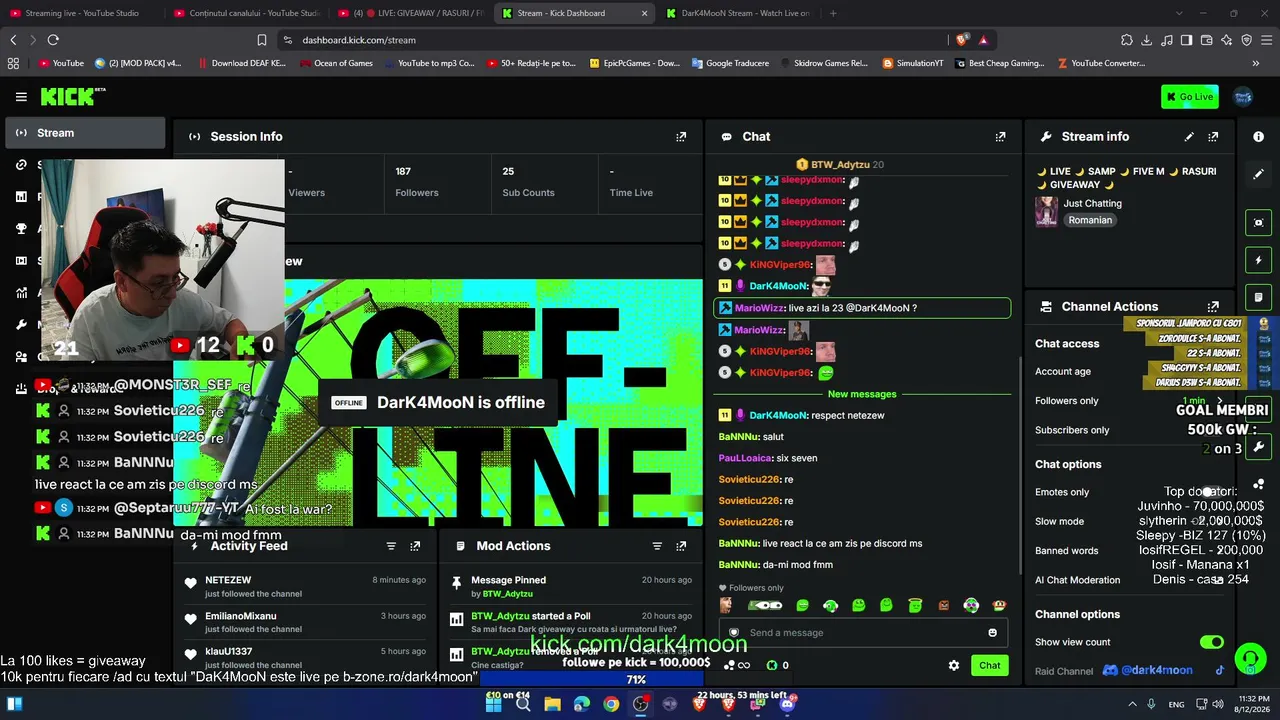Click the Account age option

tap(1063, 371)
